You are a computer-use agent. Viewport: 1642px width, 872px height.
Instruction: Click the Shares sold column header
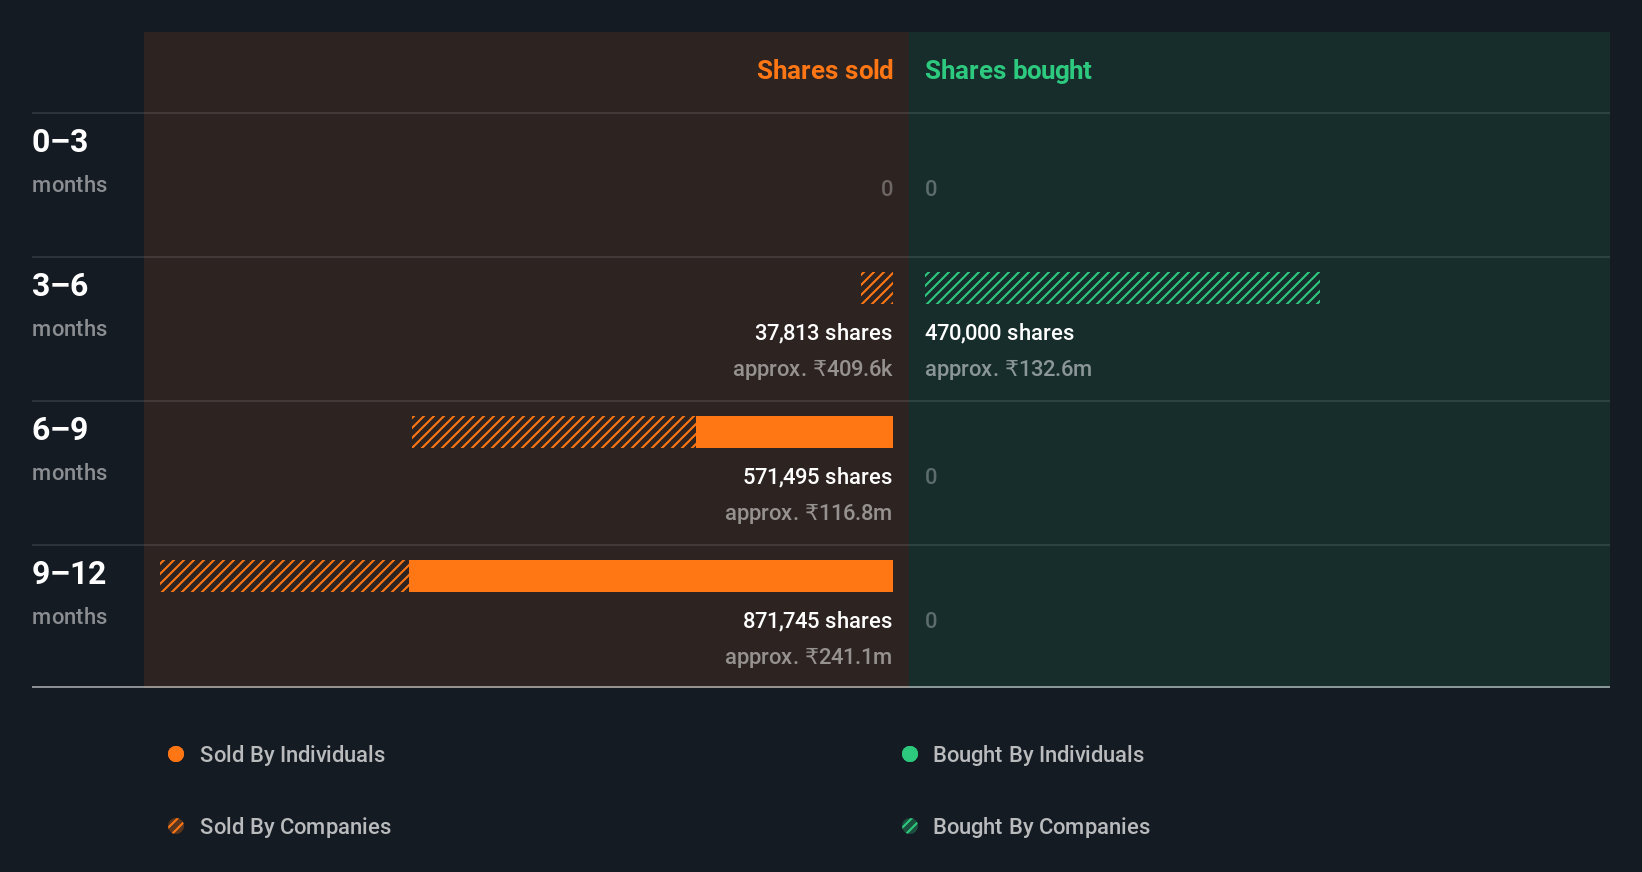[825, 70]
